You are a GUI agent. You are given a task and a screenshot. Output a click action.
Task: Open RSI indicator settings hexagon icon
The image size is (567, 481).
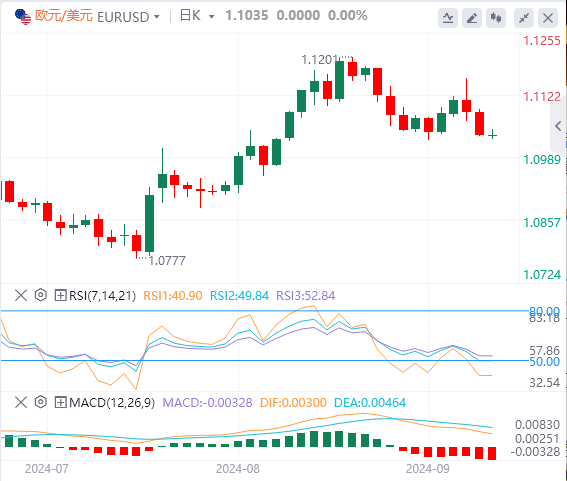(40, 295)
